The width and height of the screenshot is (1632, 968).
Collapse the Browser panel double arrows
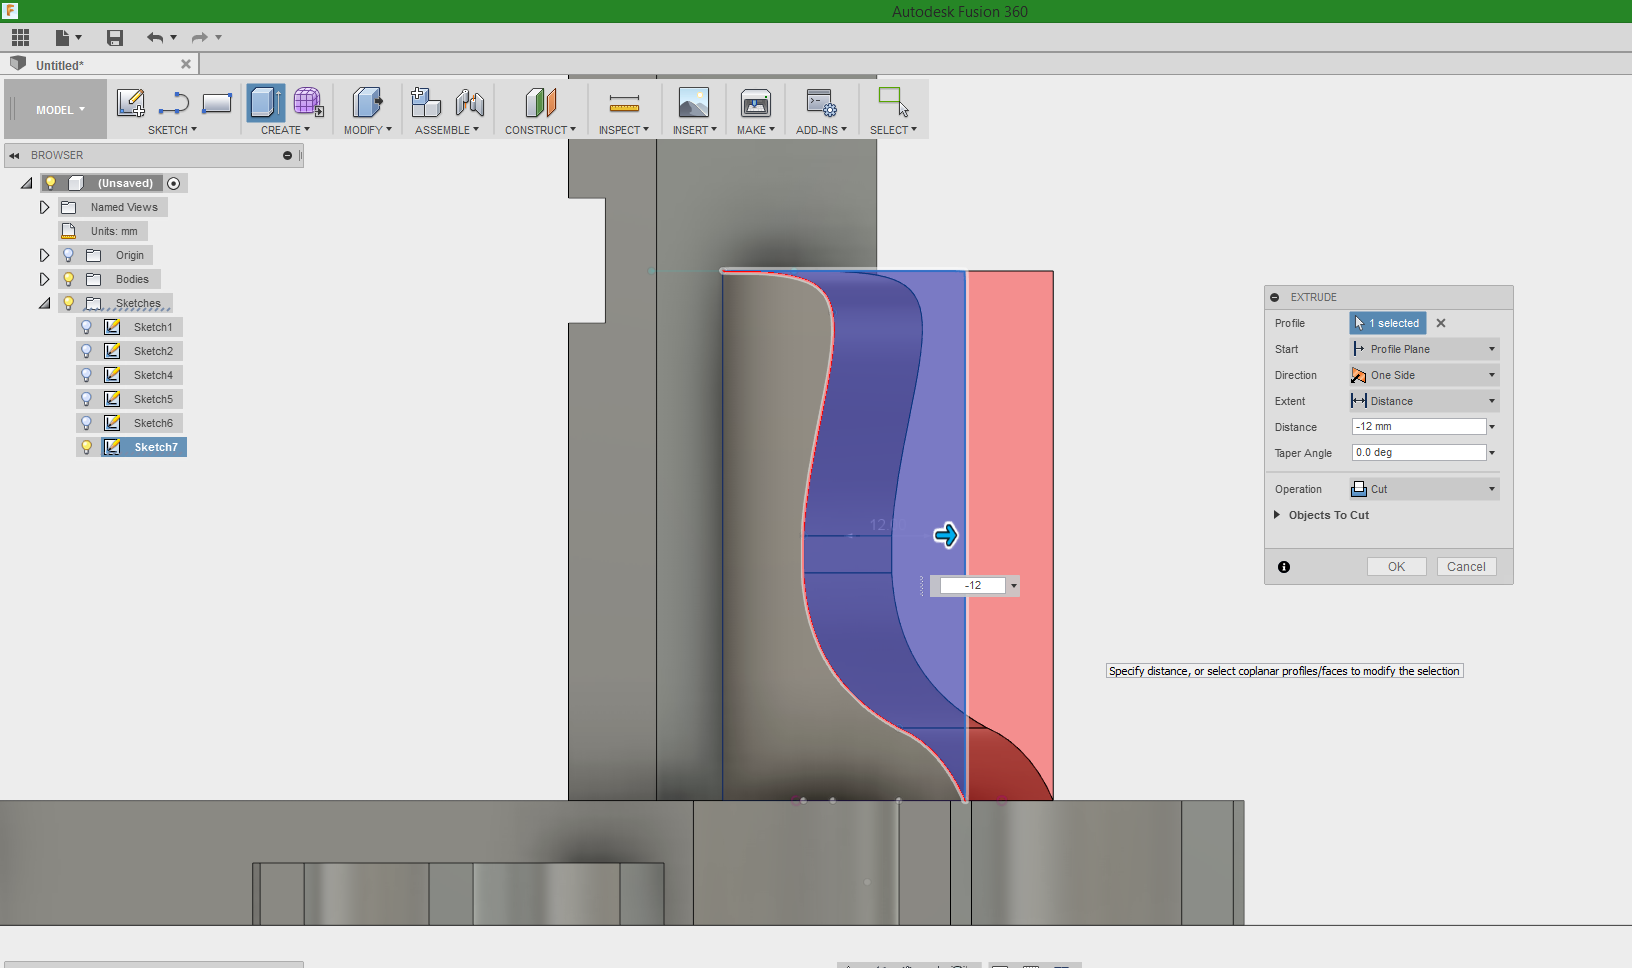tap(14, 156)
